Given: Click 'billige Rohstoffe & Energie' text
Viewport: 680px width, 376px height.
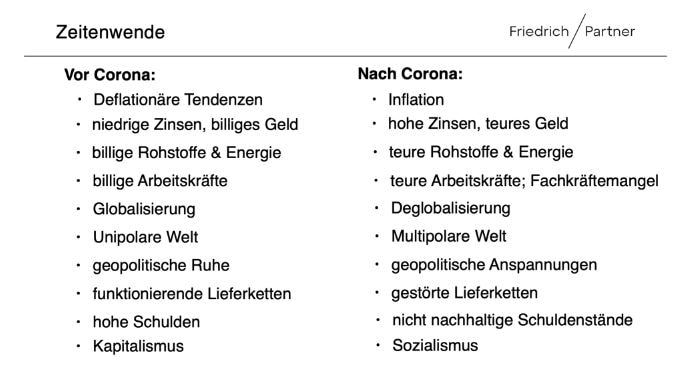Looking at the screenshot, I should point(186,153).
